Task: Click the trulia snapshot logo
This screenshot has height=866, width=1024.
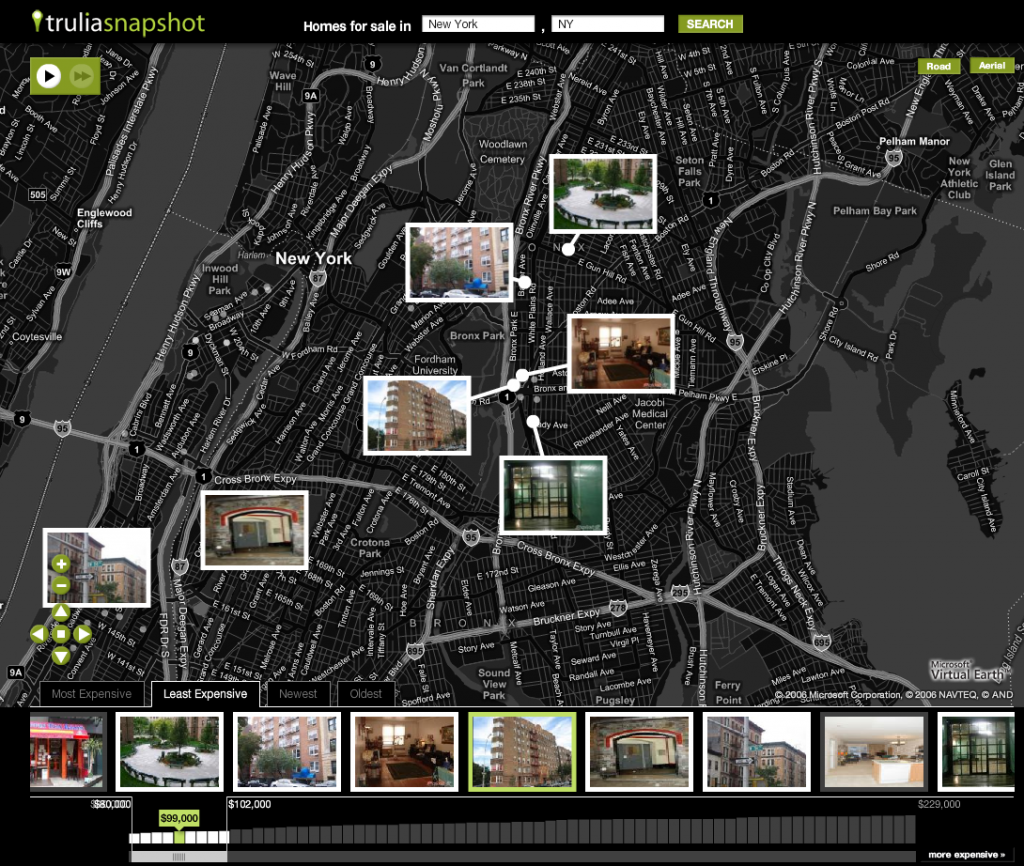Action: [x=118, y=23]
